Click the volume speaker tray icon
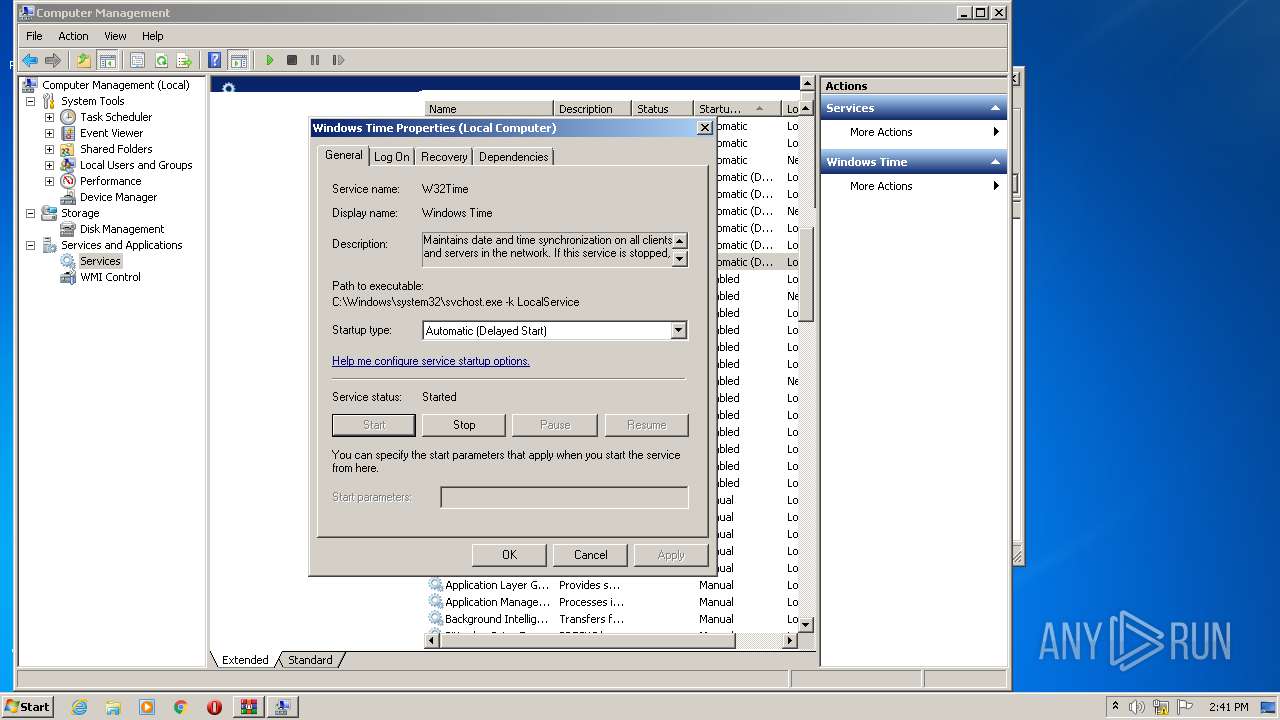Image resolution: width=1280 pixels, height=720 pixels. coord(1137,707)
